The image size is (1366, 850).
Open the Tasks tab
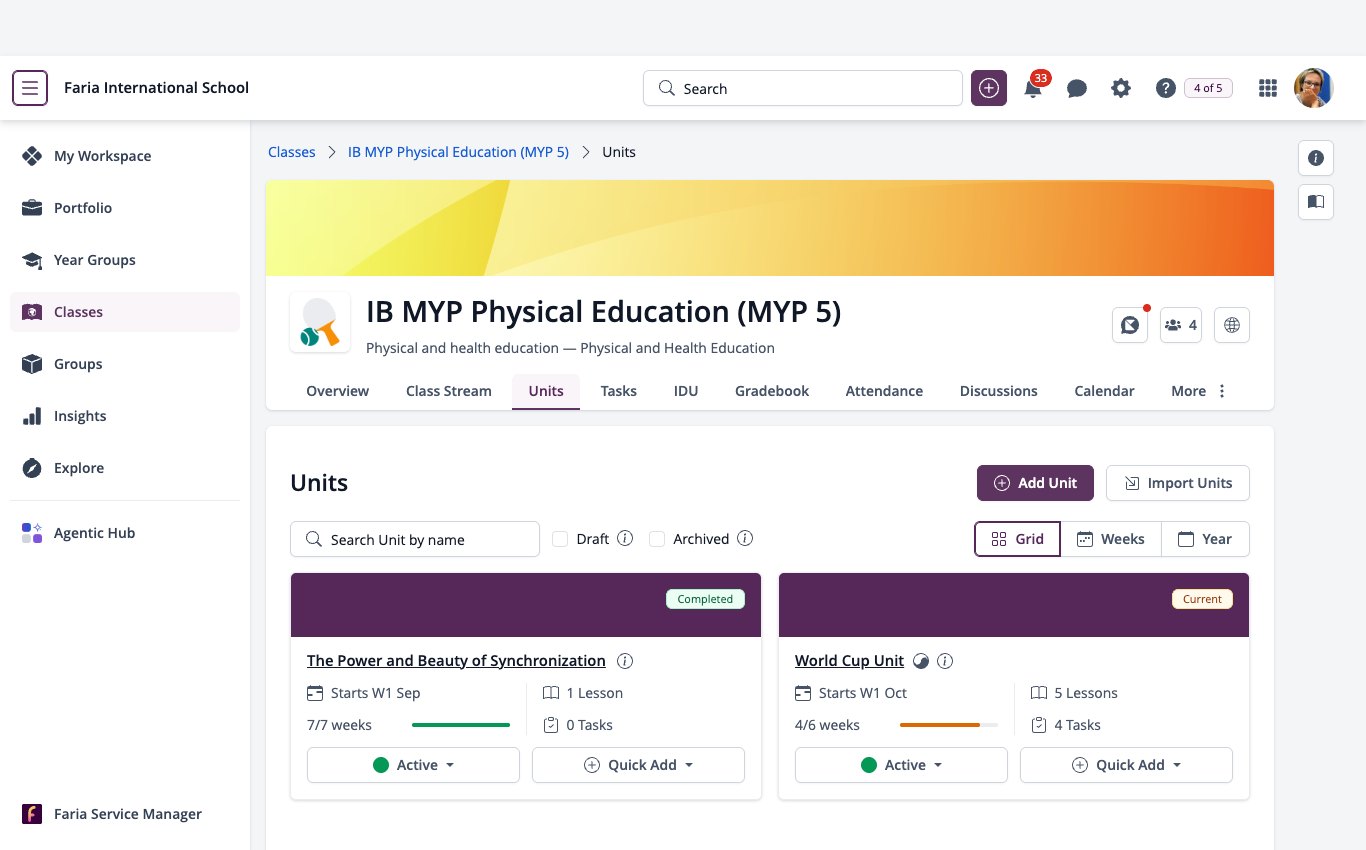(619, 391)
